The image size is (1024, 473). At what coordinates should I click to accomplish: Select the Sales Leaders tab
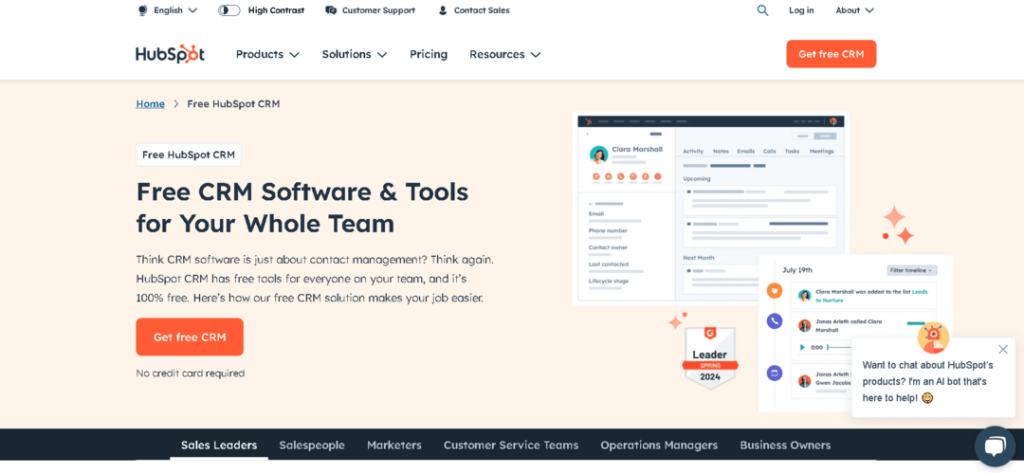coord(219,445)
